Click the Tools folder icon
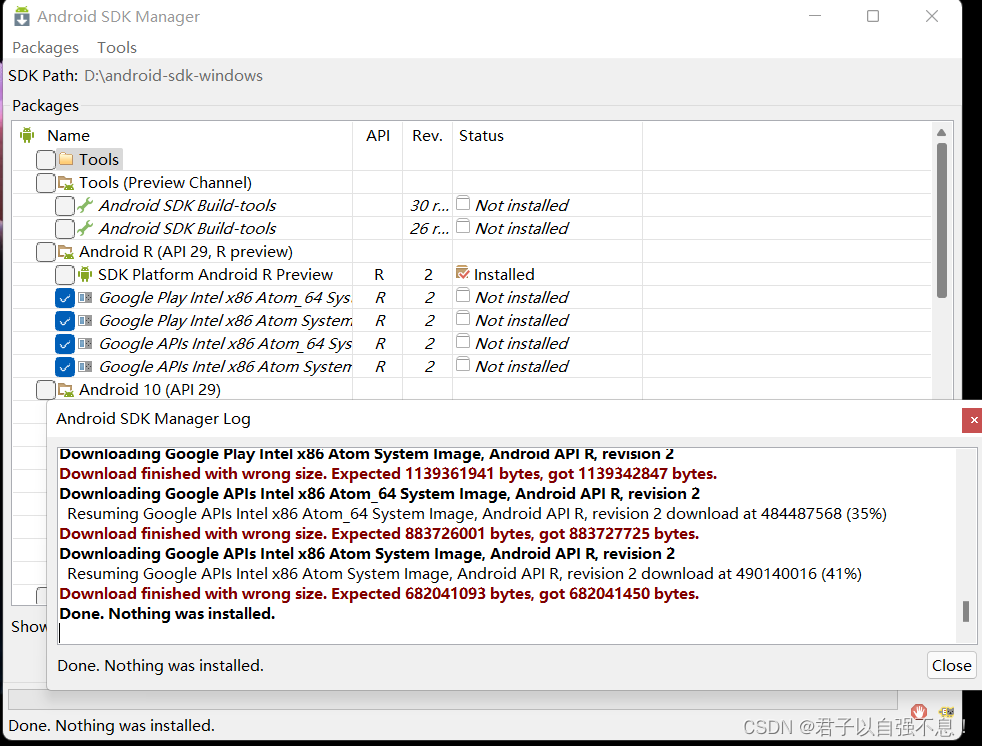Screen dimensions: 982x746 click(66, 159)
